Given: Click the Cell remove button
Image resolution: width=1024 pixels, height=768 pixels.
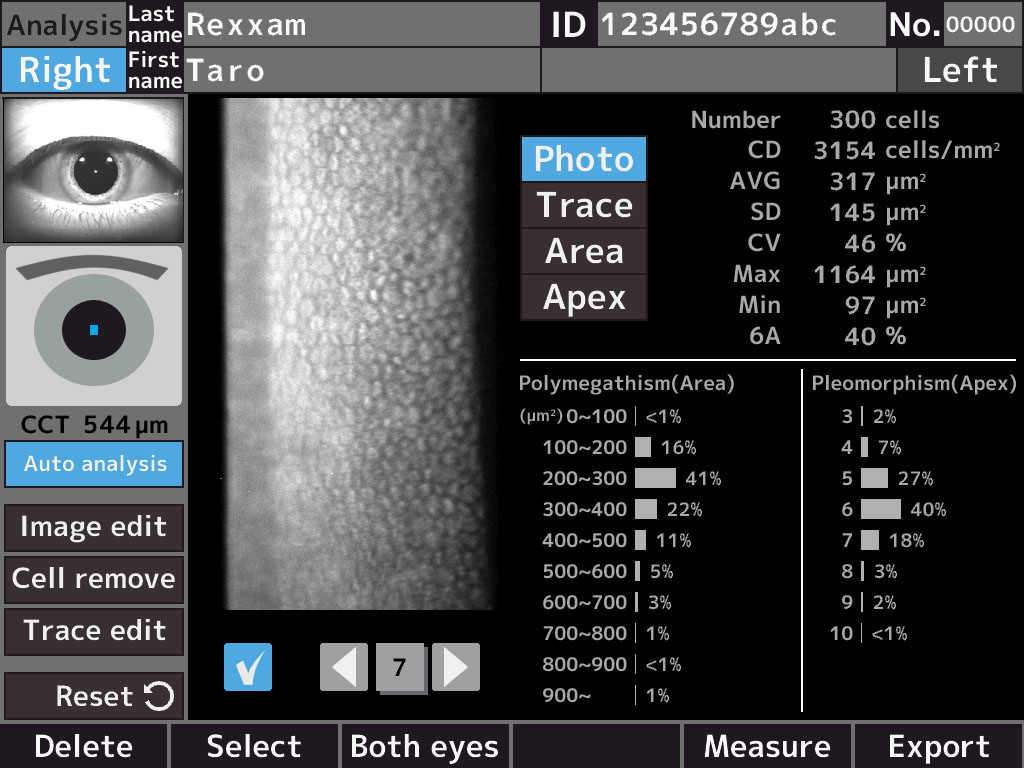Looking at the screenshot, I should [94, 579].
